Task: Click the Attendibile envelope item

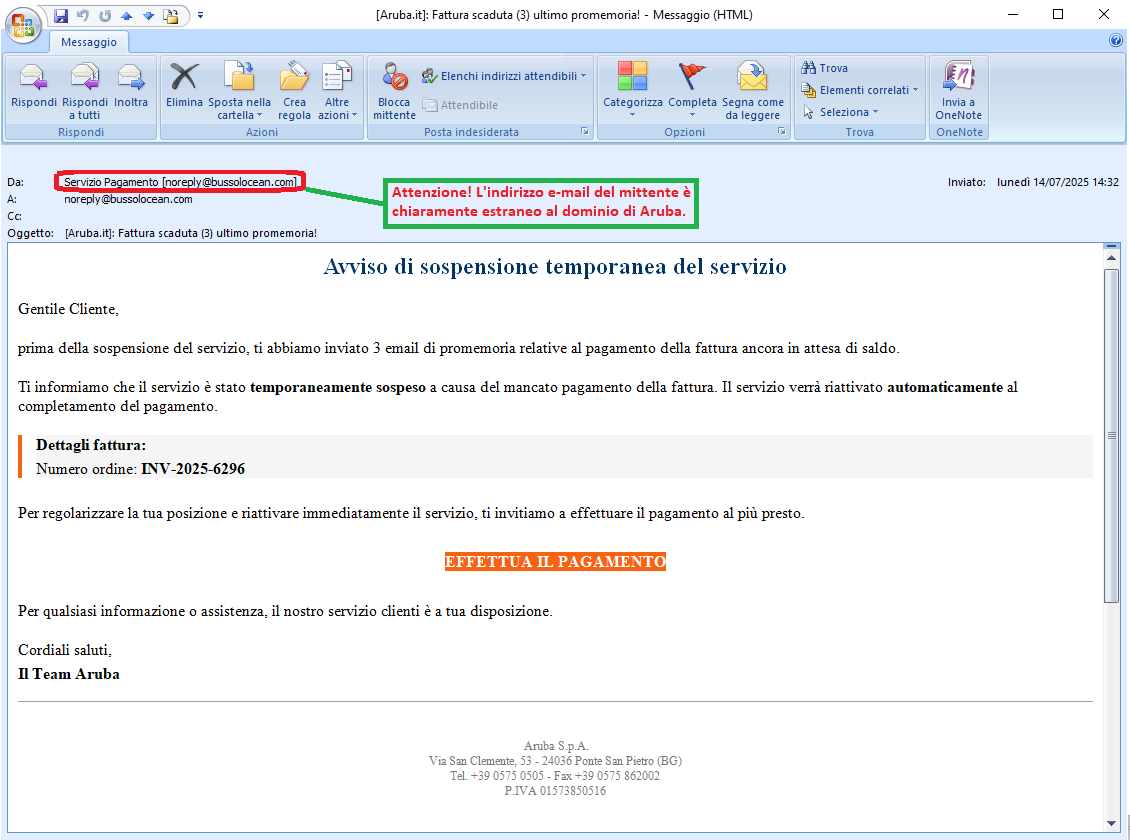Action: point(460,105)
